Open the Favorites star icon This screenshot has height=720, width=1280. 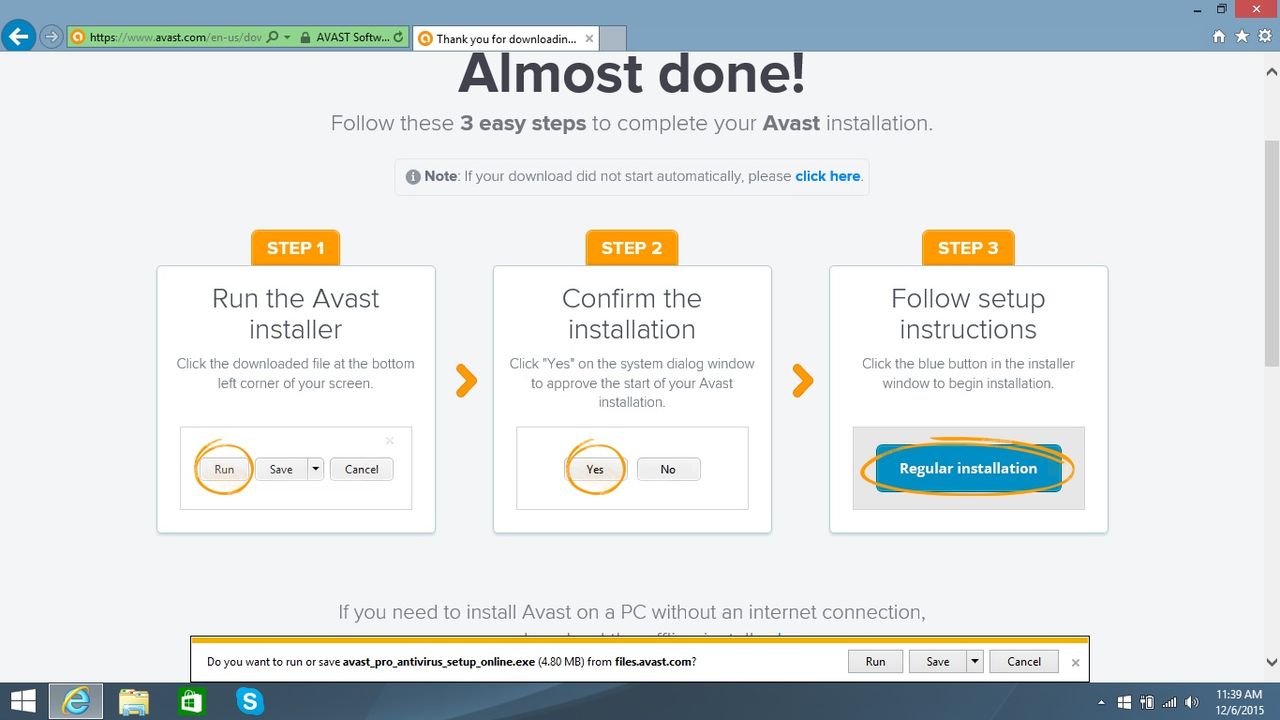(x=1241, y=36)
